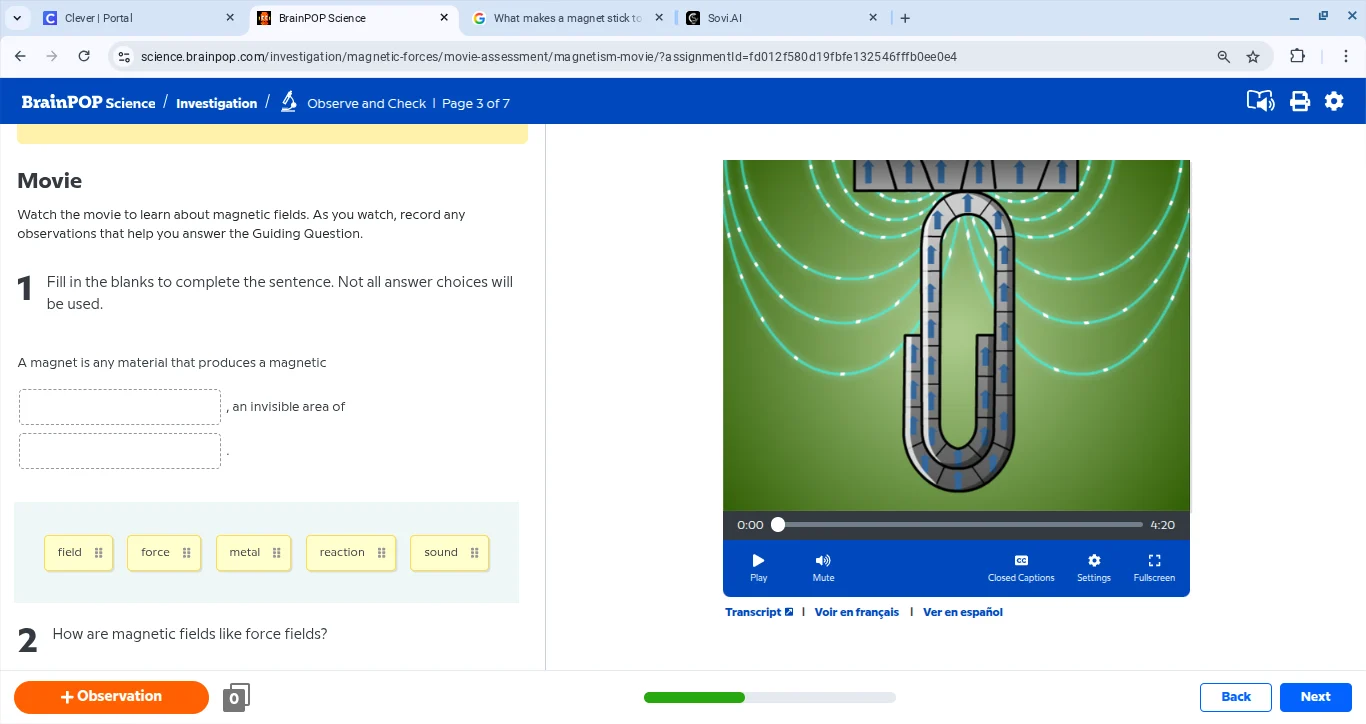
Task: Play the magnetism movie
Action: click(x=758, y=567)
